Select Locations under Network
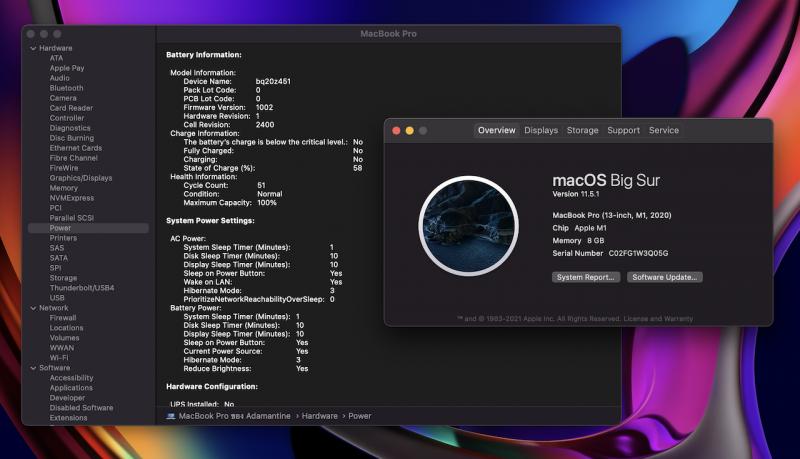Viewport: 800px width, 459px height. [66, 328]
